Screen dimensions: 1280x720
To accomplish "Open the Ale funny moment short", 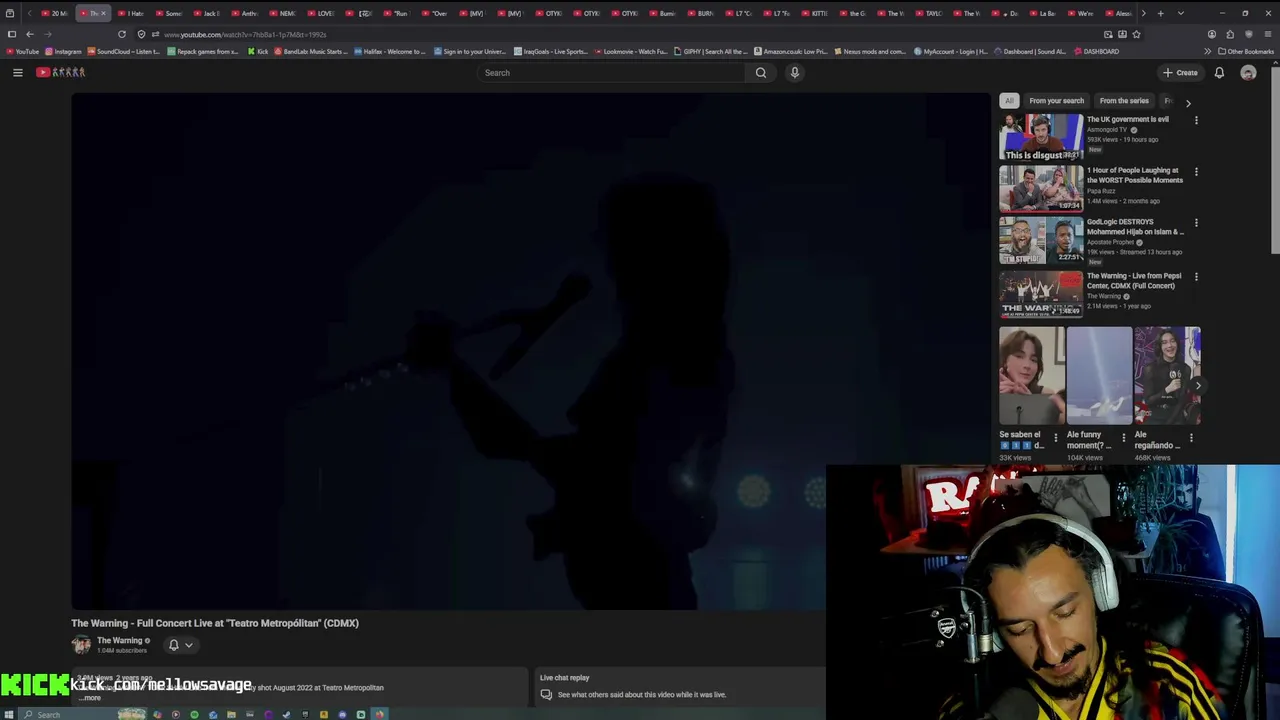I will [x=1099, y=376].
